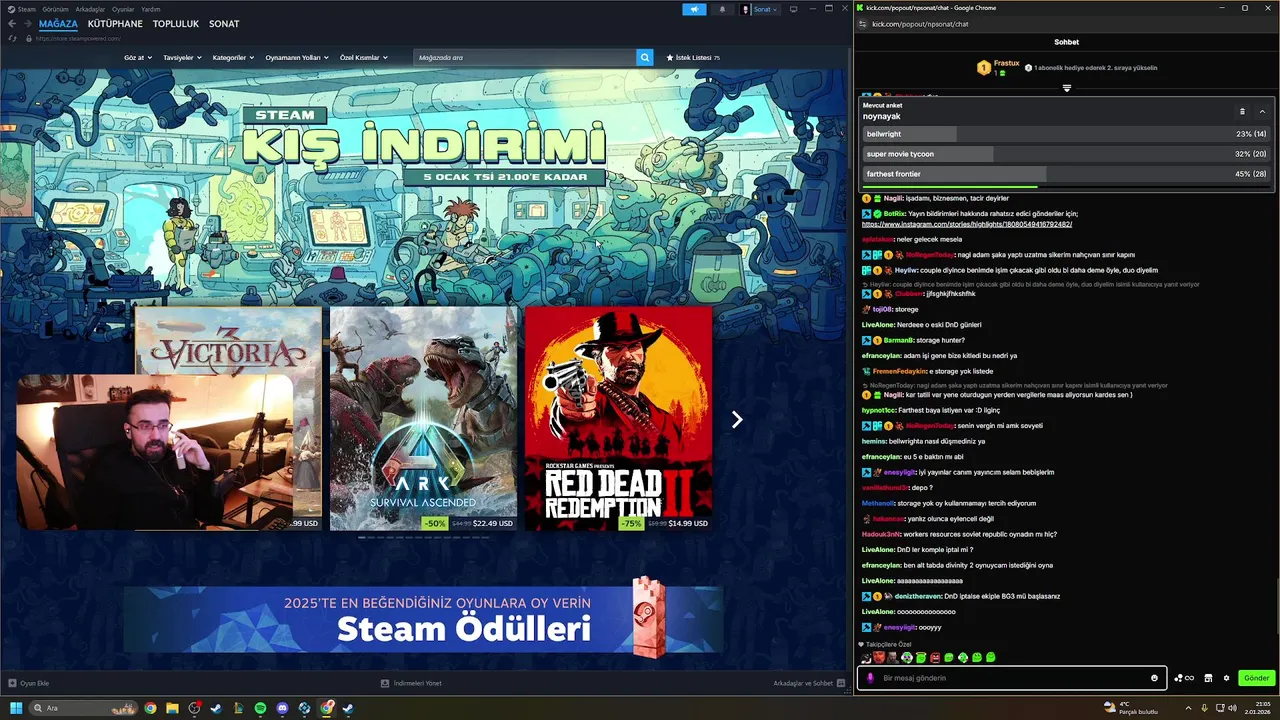The image size is (1280, 720).
Task: Click site settings icon in Kick address bar
Action: point(862,24)
